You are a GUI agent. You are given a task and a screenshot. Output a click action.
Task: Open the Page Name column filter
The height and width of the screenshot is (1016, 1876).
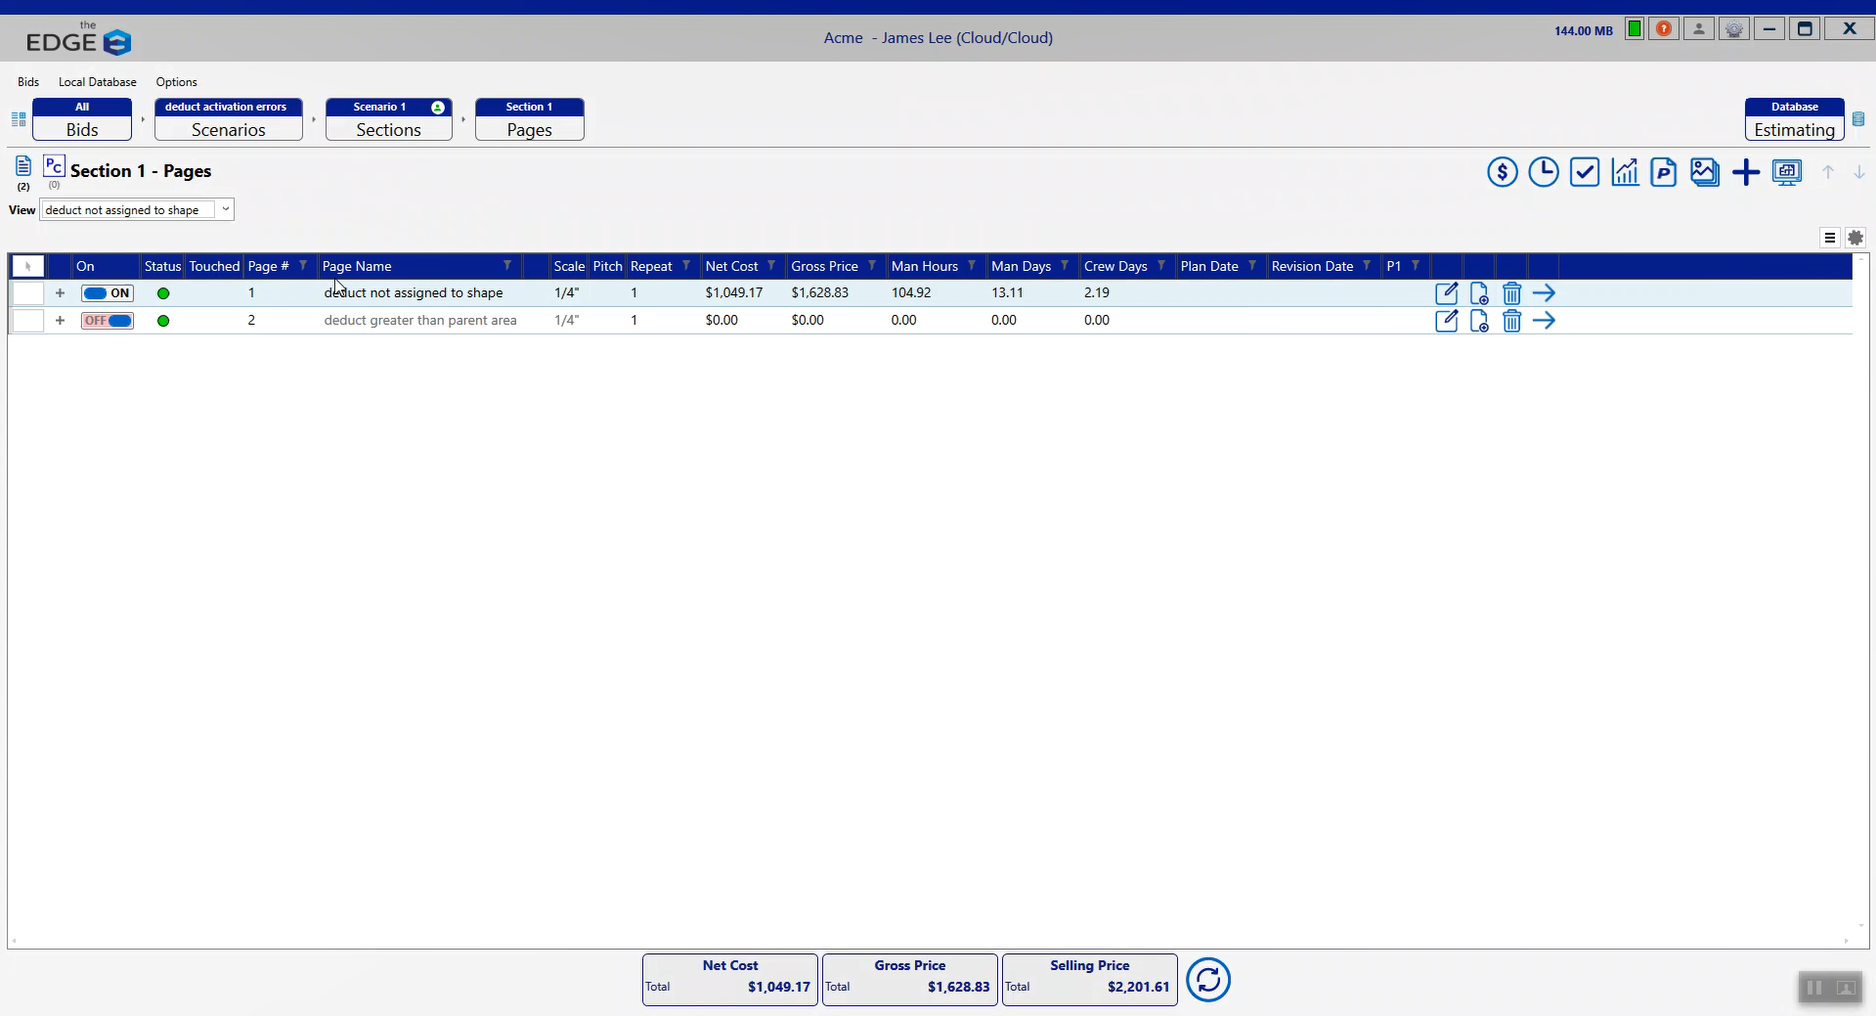coord(507,266)
